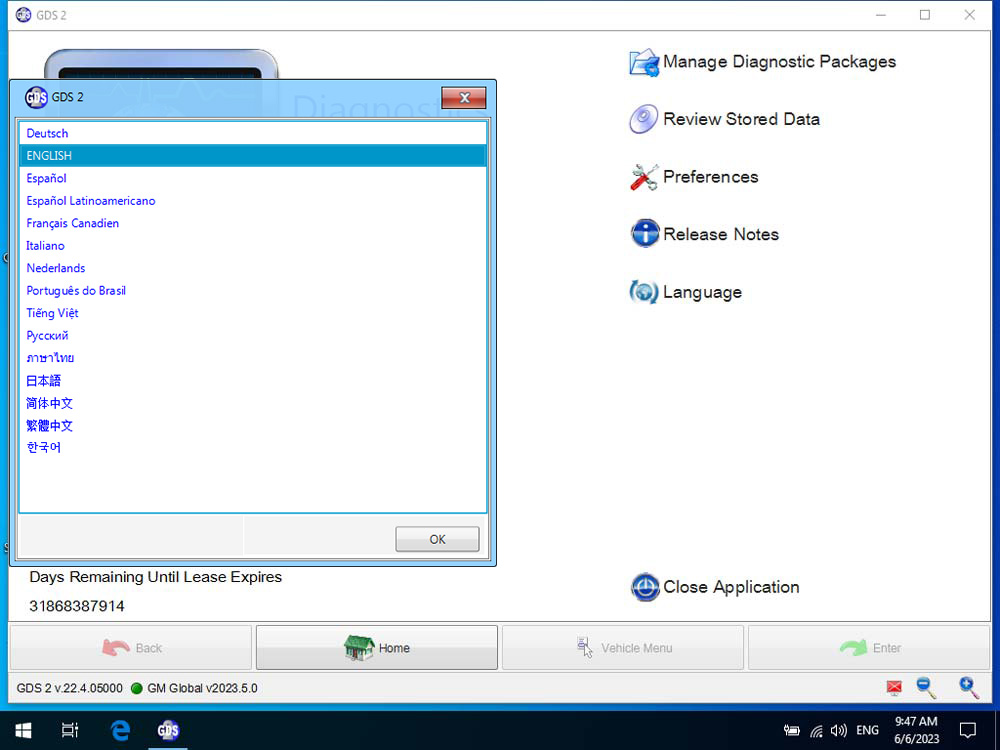Click the GDS taskbar app icon
The height and width of the screenshot is (750, 1000).
click(x=168, y=730)
